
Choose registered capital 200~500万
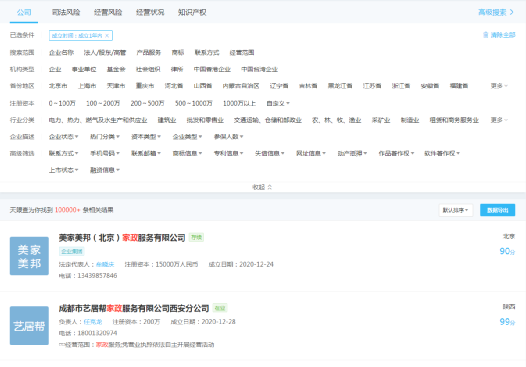coord(147,103)
